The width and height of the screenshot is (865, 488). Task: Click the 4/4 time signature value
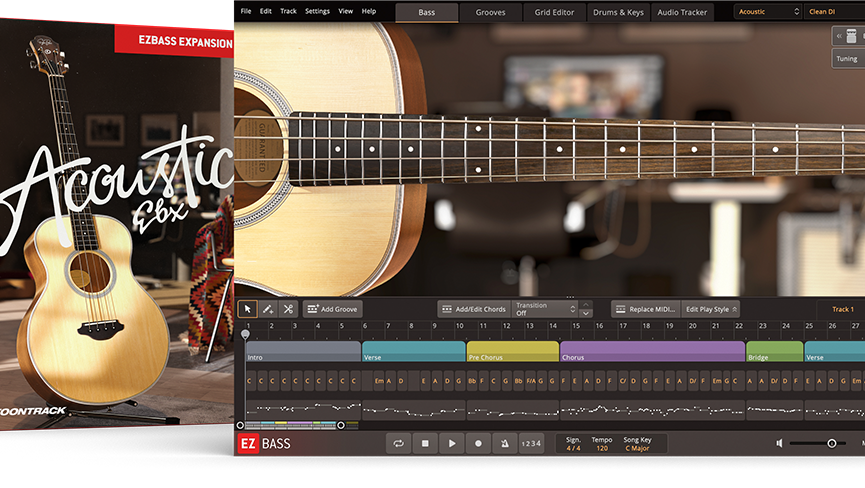pyautogui.click(x=573, y=448)
